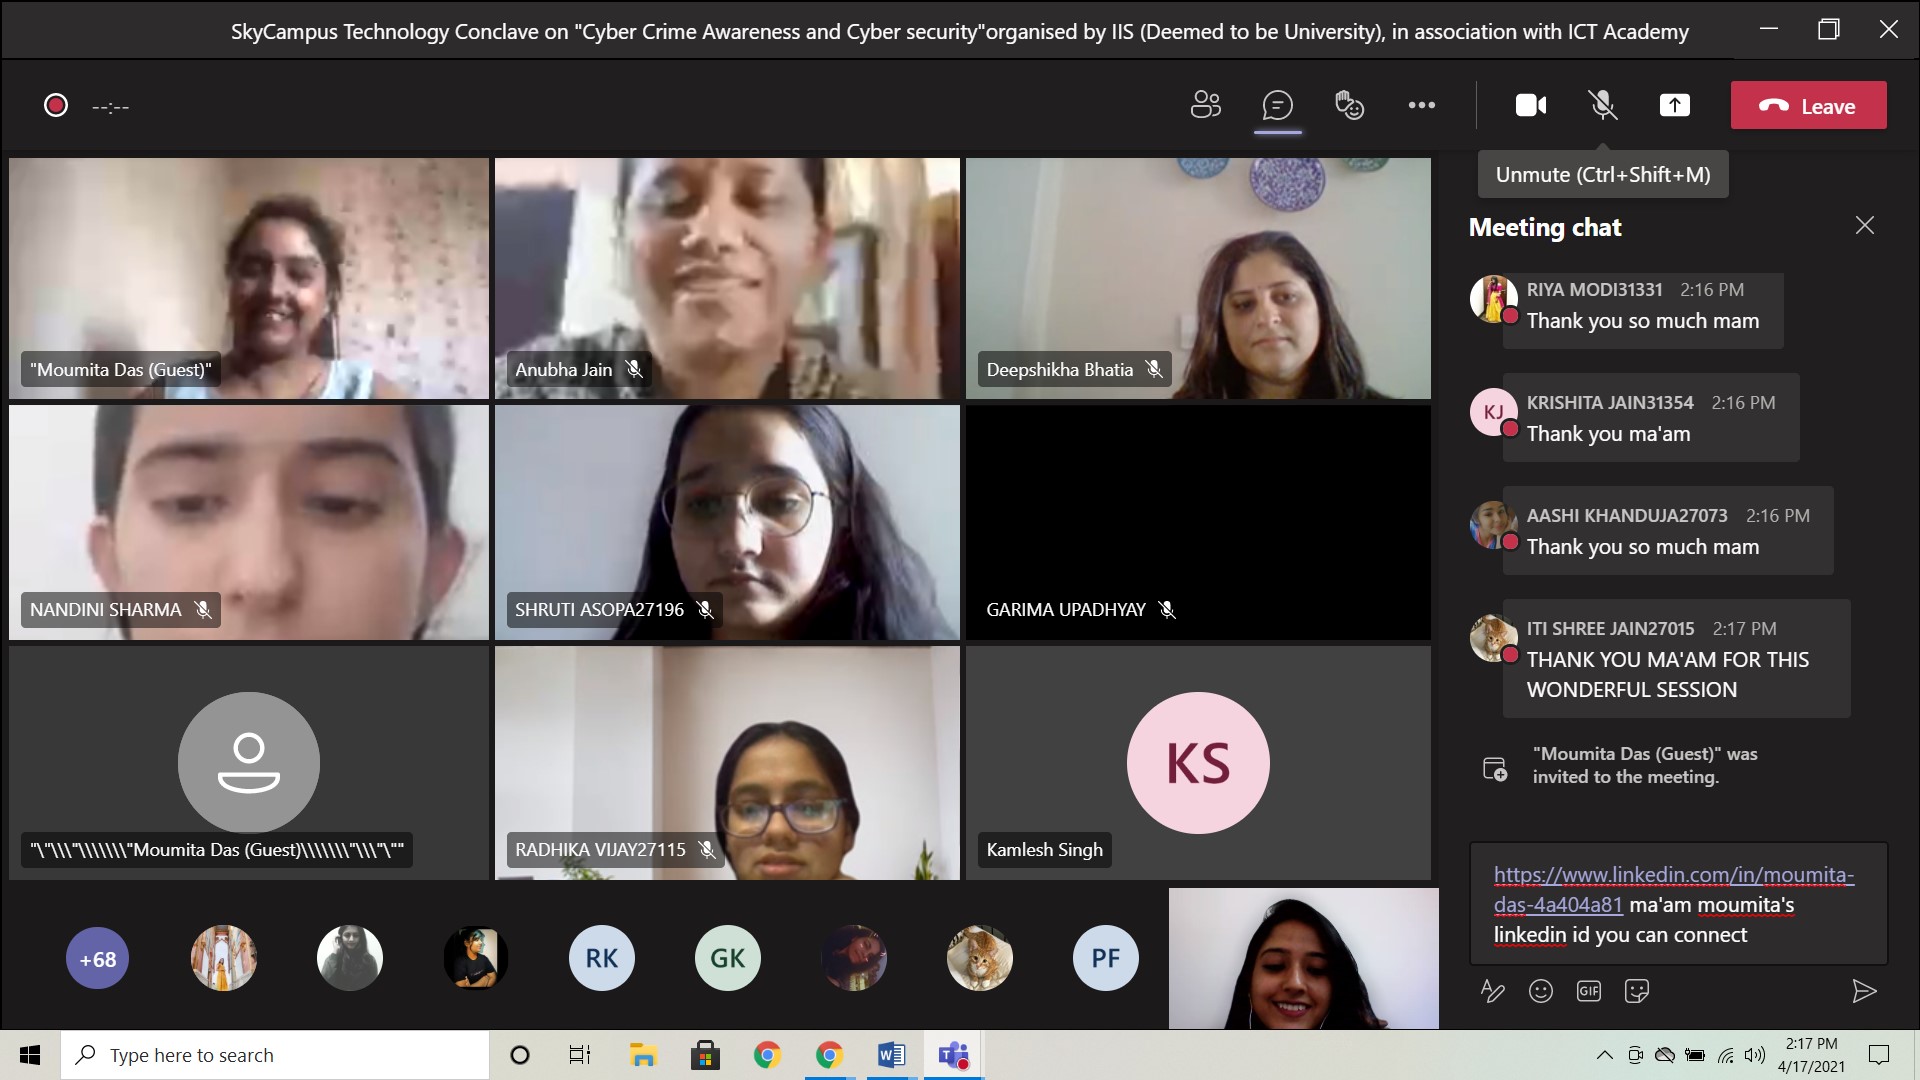Screen dimensions: 1920x1080
Task: Expand the +68 more participants bubble
Action: point(97,959)
